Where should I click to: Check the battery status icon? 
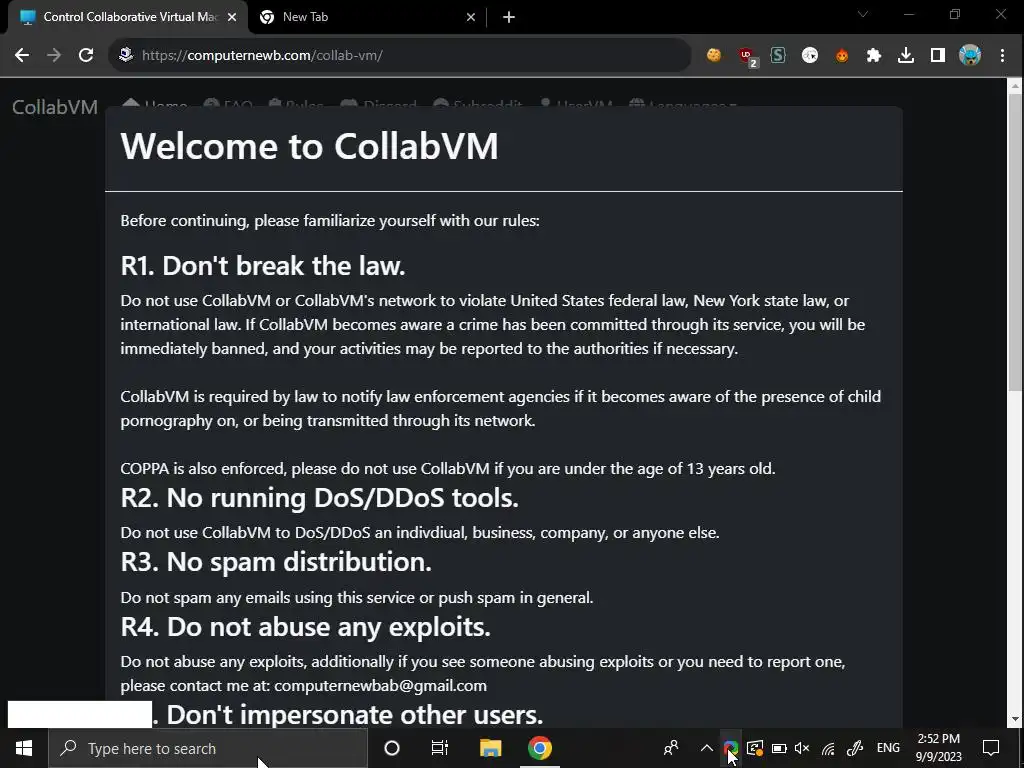point(778,748)
